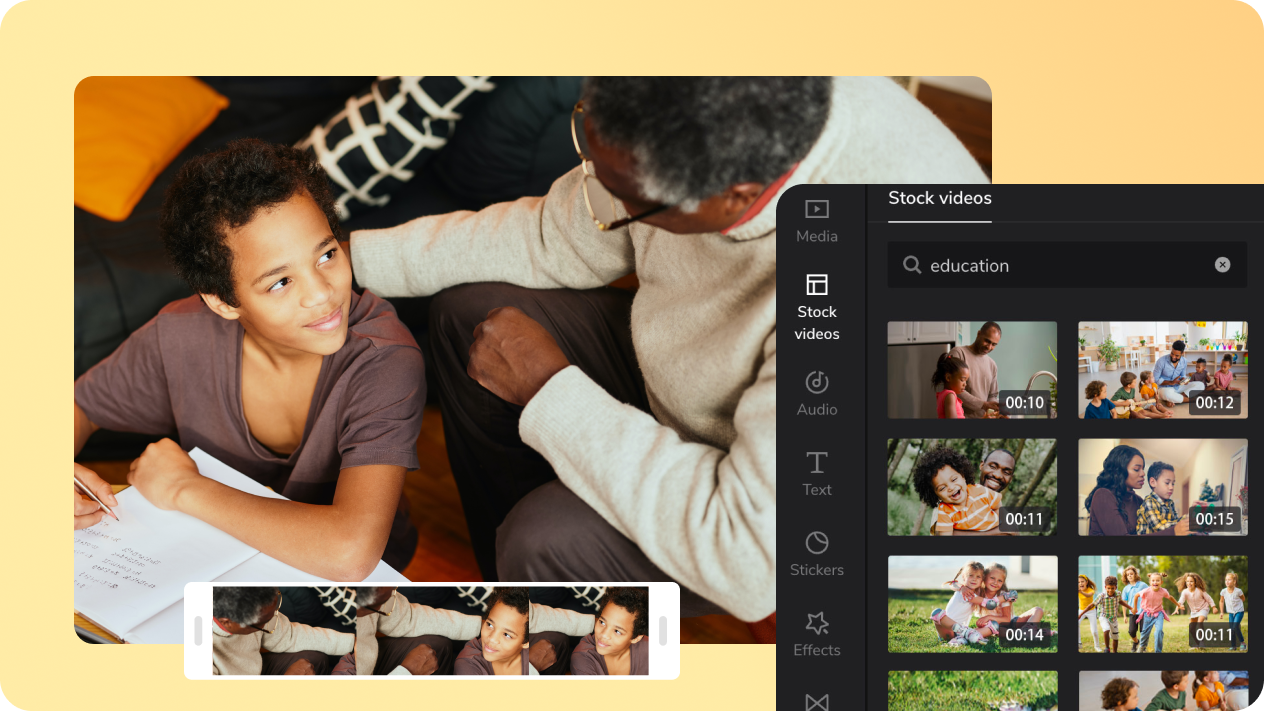Click the 00:14 duration badge

click(x=1024, y=635)
